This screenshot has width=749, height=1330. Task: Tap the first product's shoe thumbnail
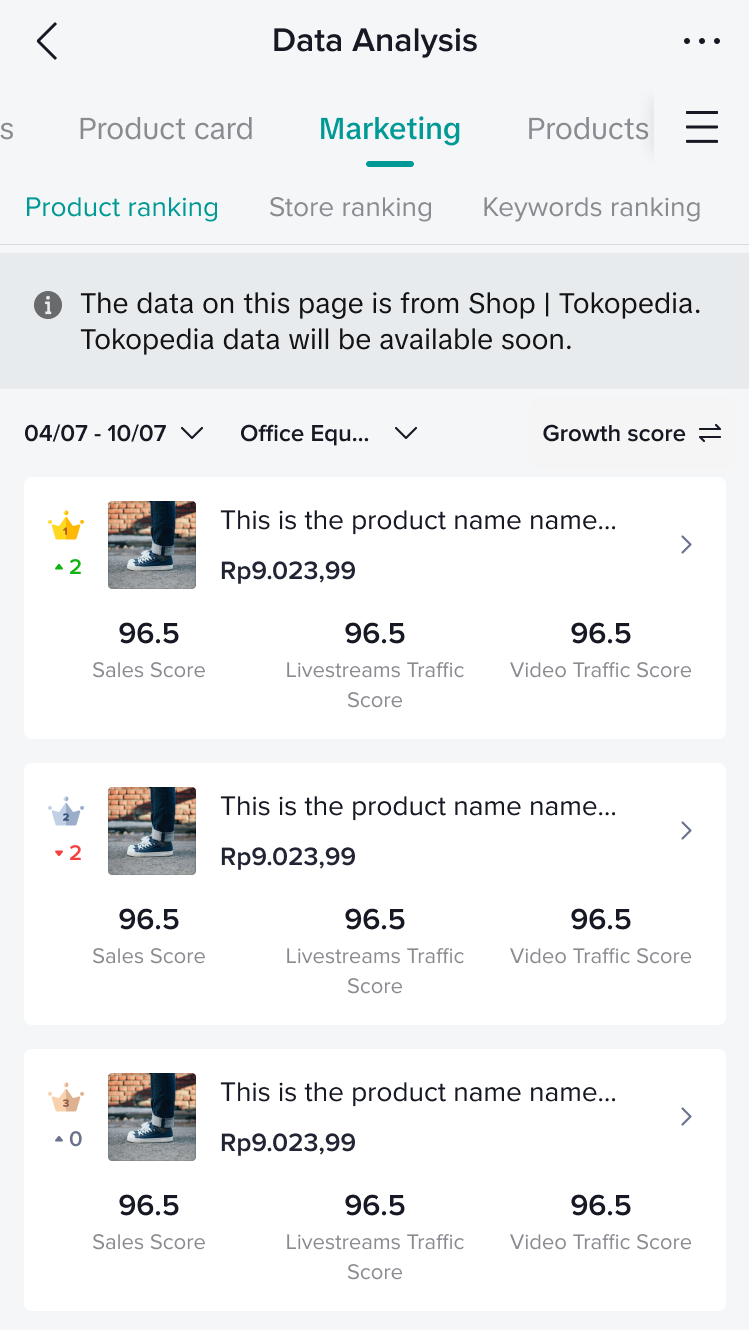coord(152,545)
